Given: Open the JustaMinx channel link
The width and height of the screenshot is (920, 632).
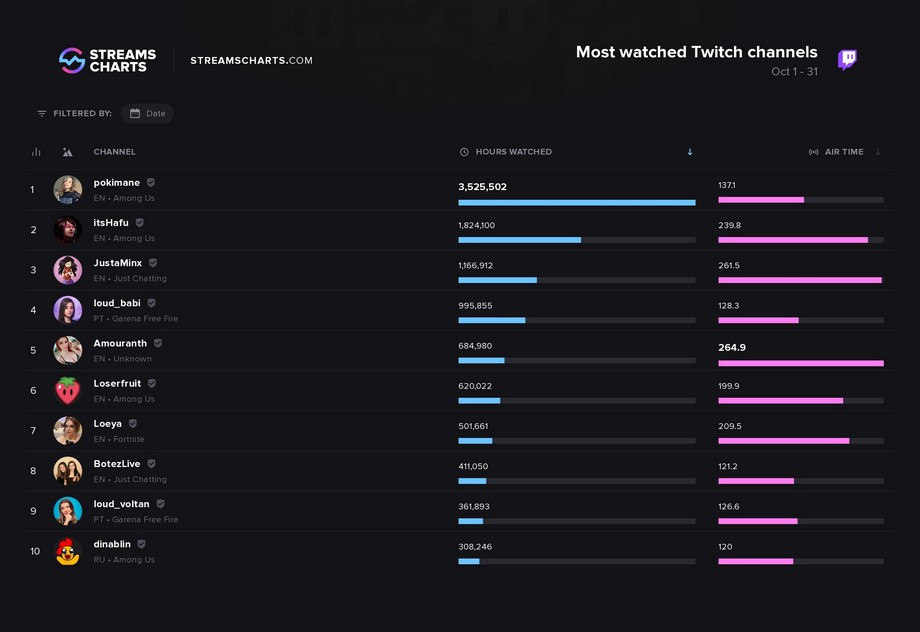Looking at the screenshot, I should pyautogui.click(x=117, y=263).
